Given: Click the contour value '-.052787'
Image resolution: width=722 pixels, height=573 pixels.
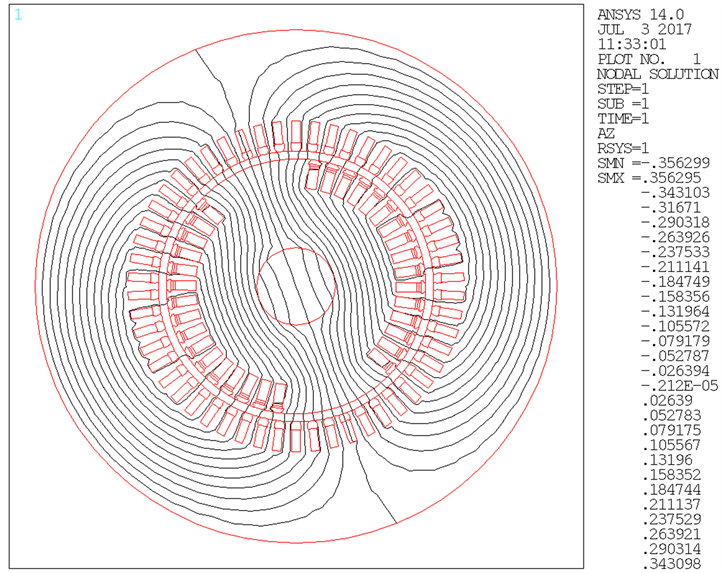Looking at the screenshot, I should [x=675, y=356].
